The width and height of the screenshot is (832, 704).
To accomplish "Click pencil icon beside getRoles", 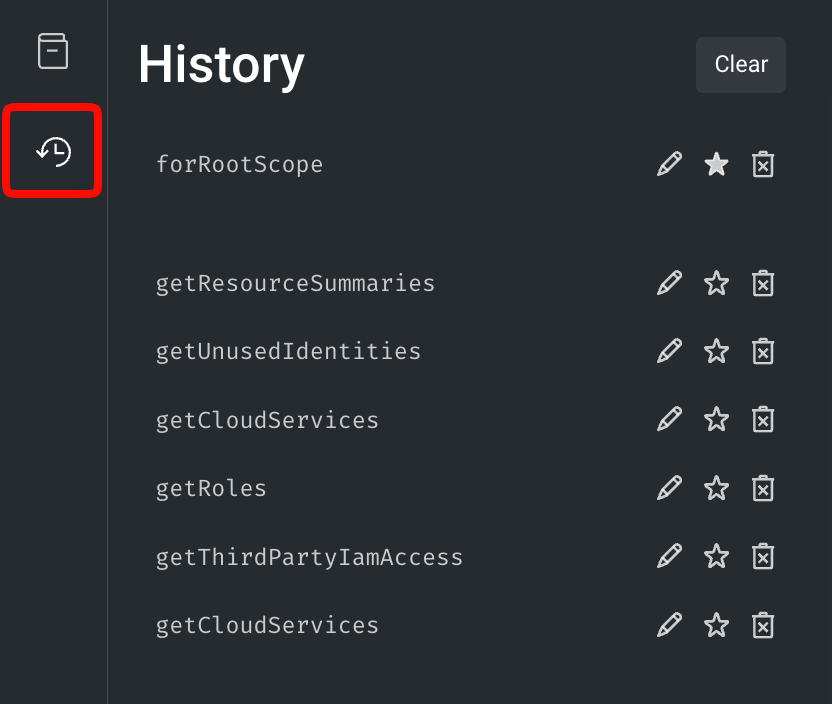I will click(669, 488).
